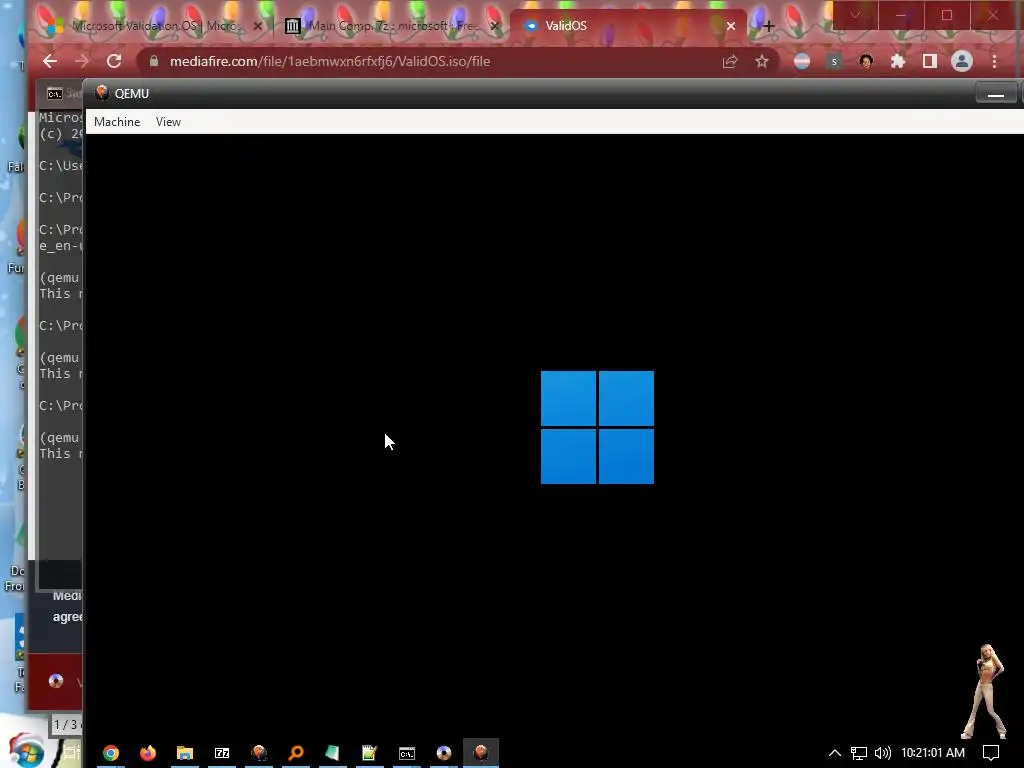1024x768 pixels.
Task: Minimize the QEMU window
Action: pyautogui.click(x=996, y=93)
